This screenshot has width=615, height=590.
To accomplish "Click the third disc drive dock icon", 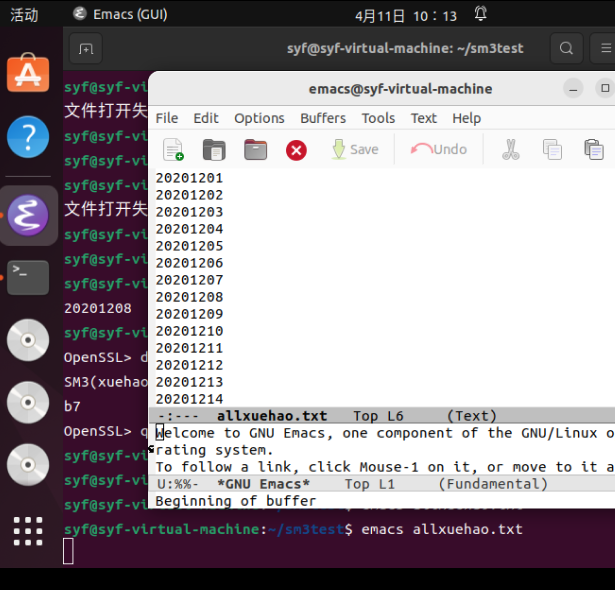I will point(28,465).
